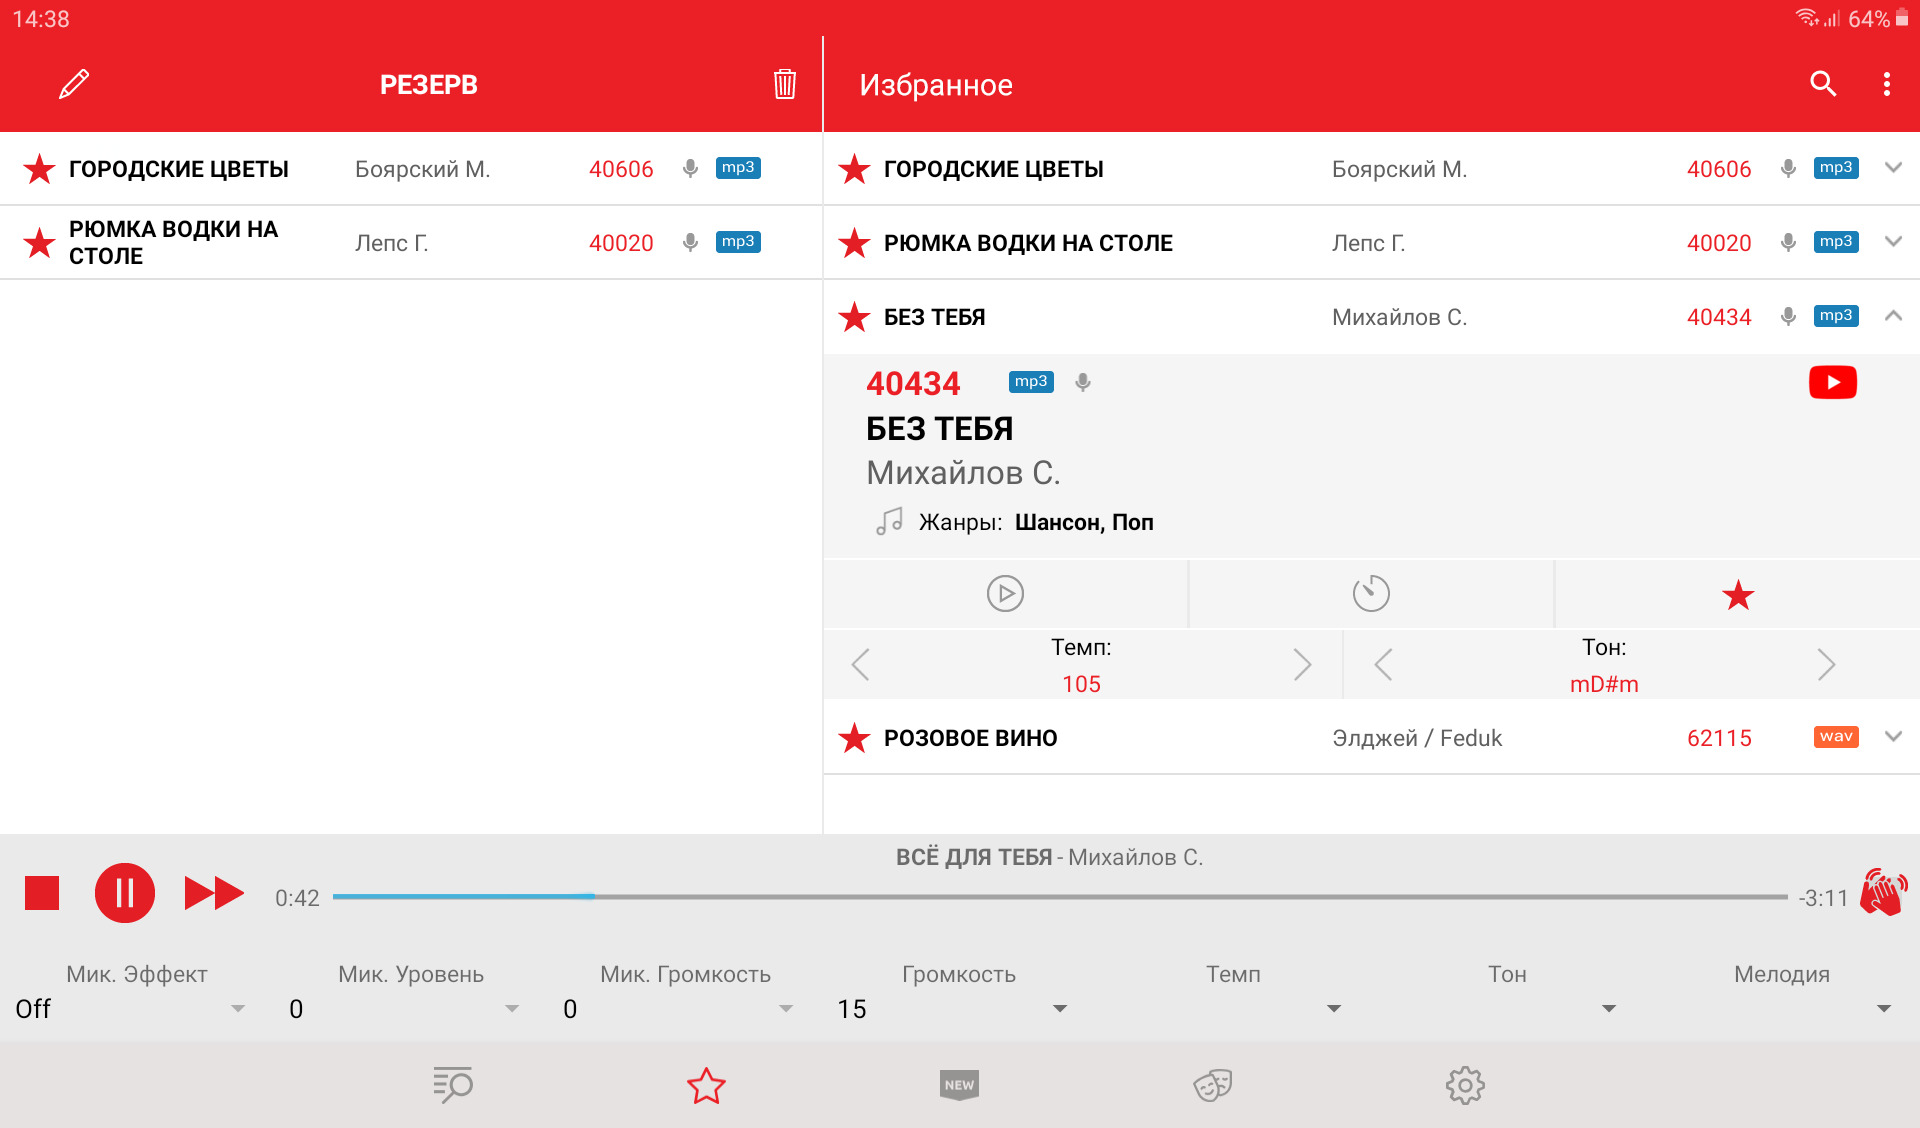
Task: Open the Мик. Громкость dropdown
Action: click(x=678, y=1009)
